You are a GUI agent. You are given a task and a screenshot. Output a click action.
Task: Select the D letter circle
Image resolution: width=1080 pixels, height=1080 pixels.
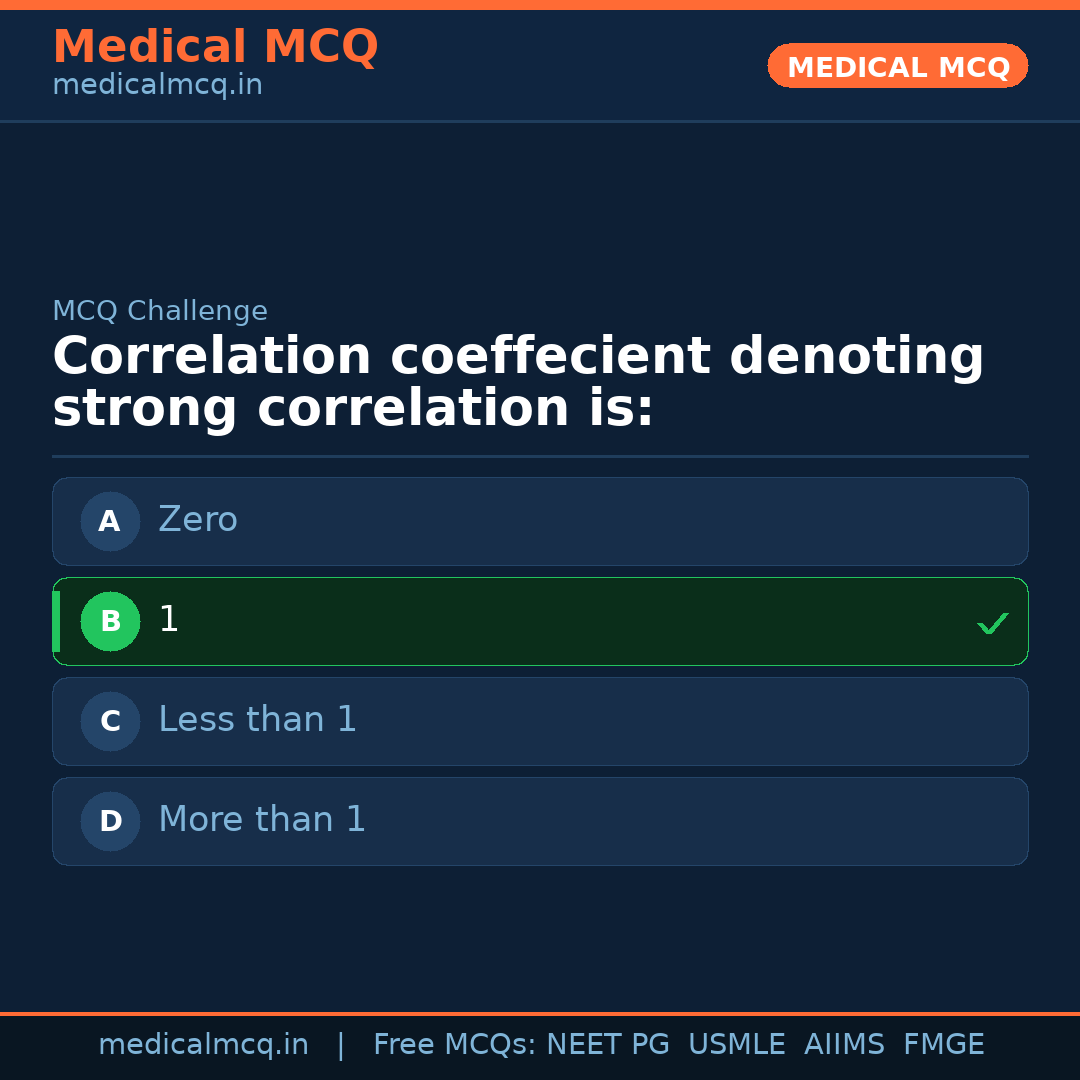tap(110, 821)
